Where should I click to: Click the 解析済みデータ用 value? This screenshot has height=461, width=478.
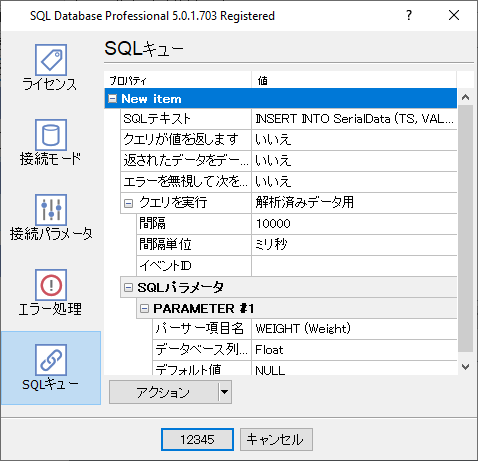pos(354,203)
